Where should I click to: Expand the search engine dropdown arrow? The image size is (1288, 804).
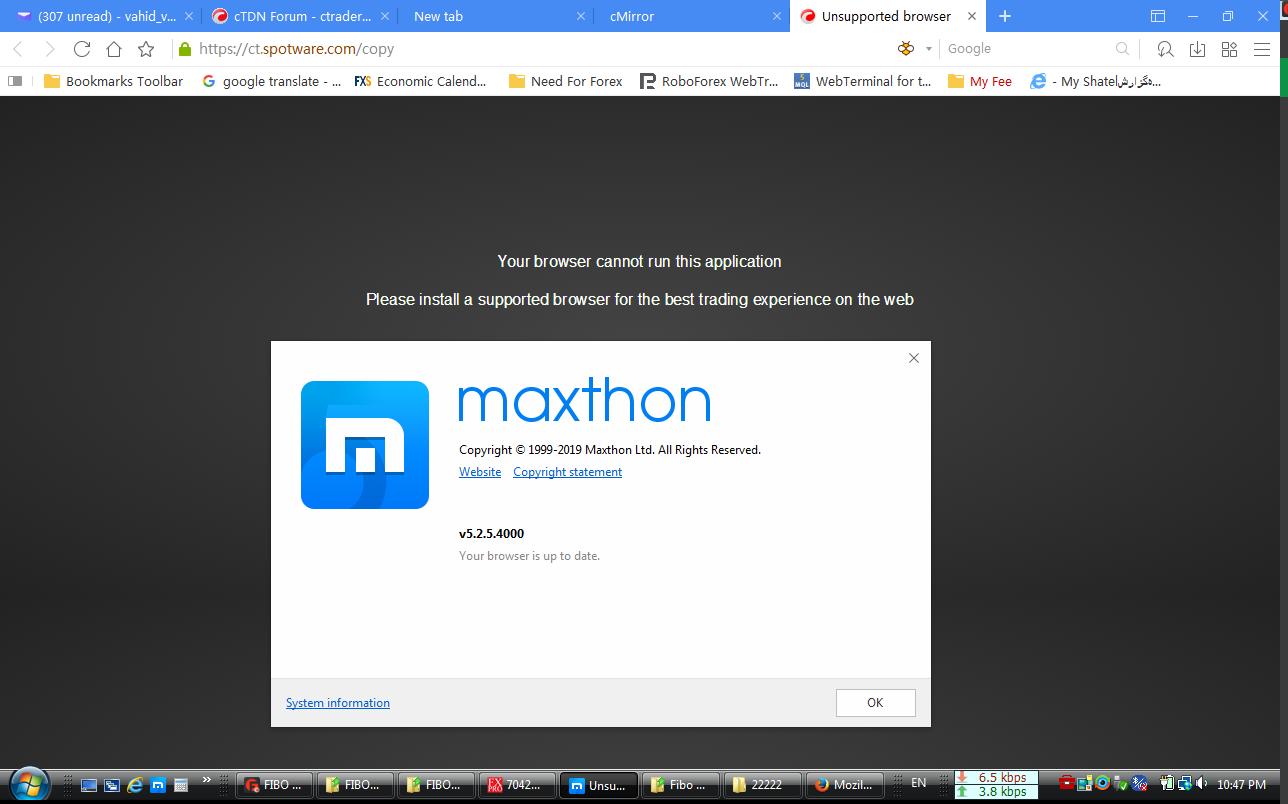(928, 49)
